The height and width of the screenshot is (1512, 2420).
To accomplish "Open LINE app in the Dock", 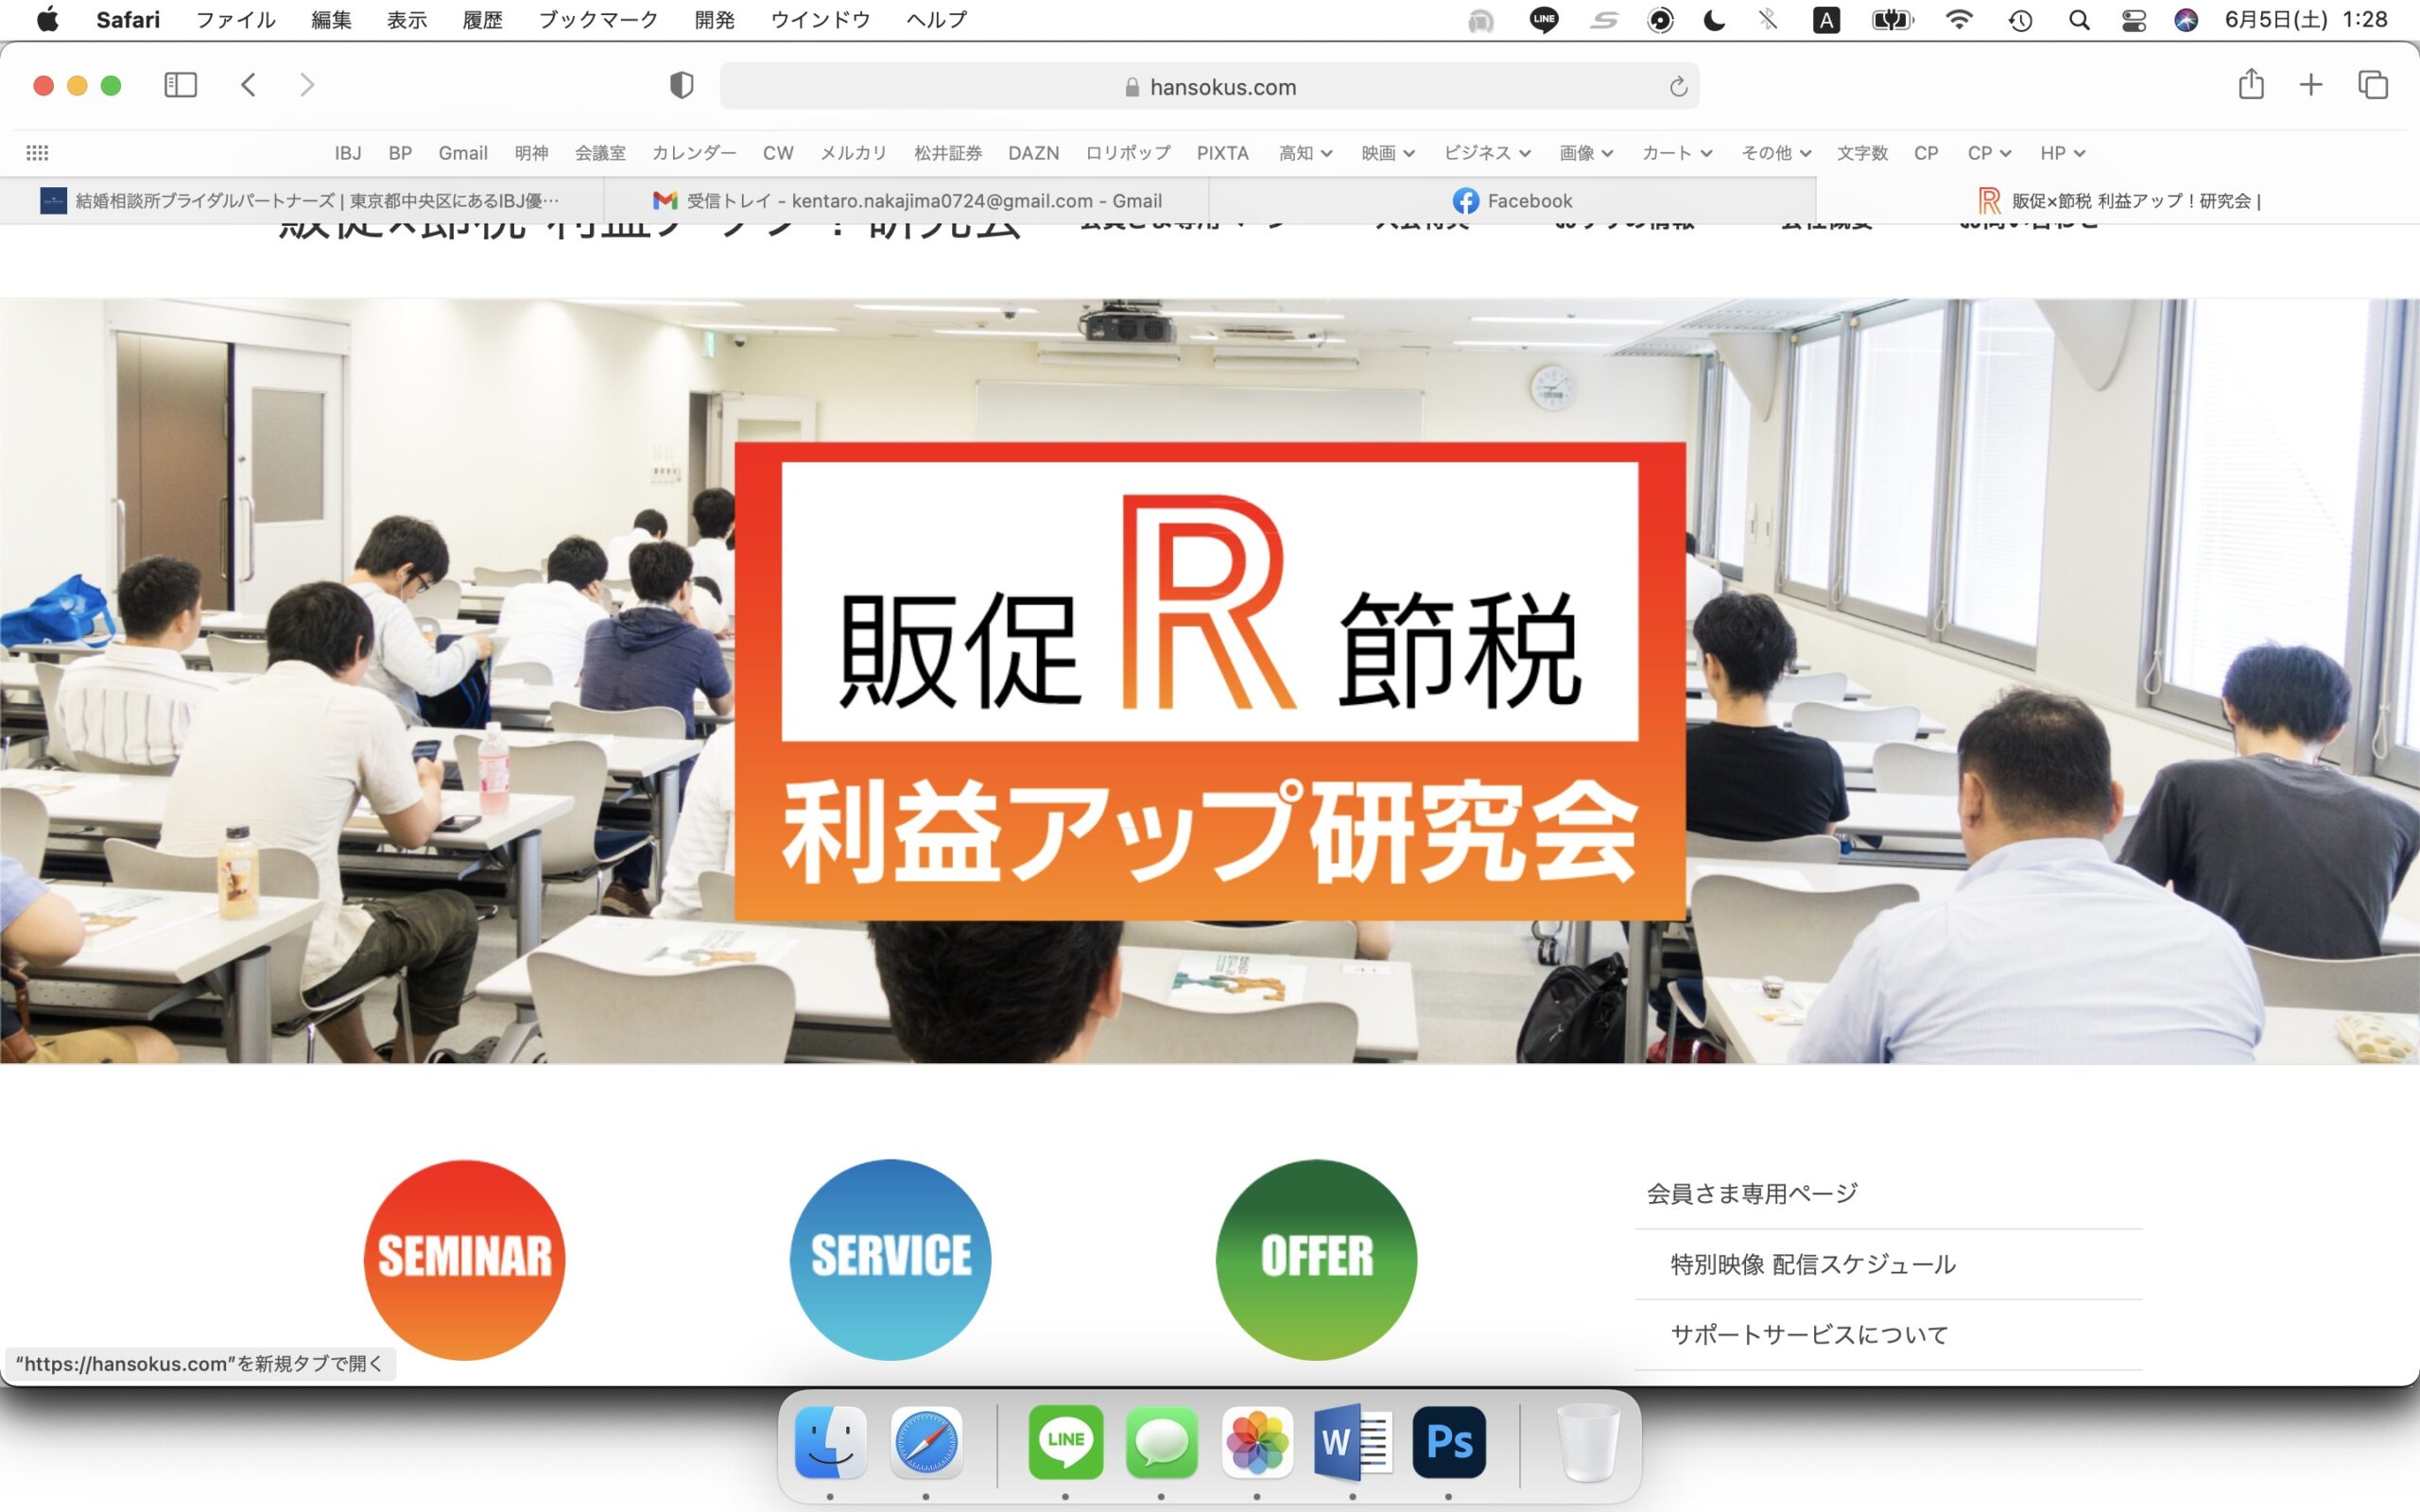I will [x=1065, y=1442].
